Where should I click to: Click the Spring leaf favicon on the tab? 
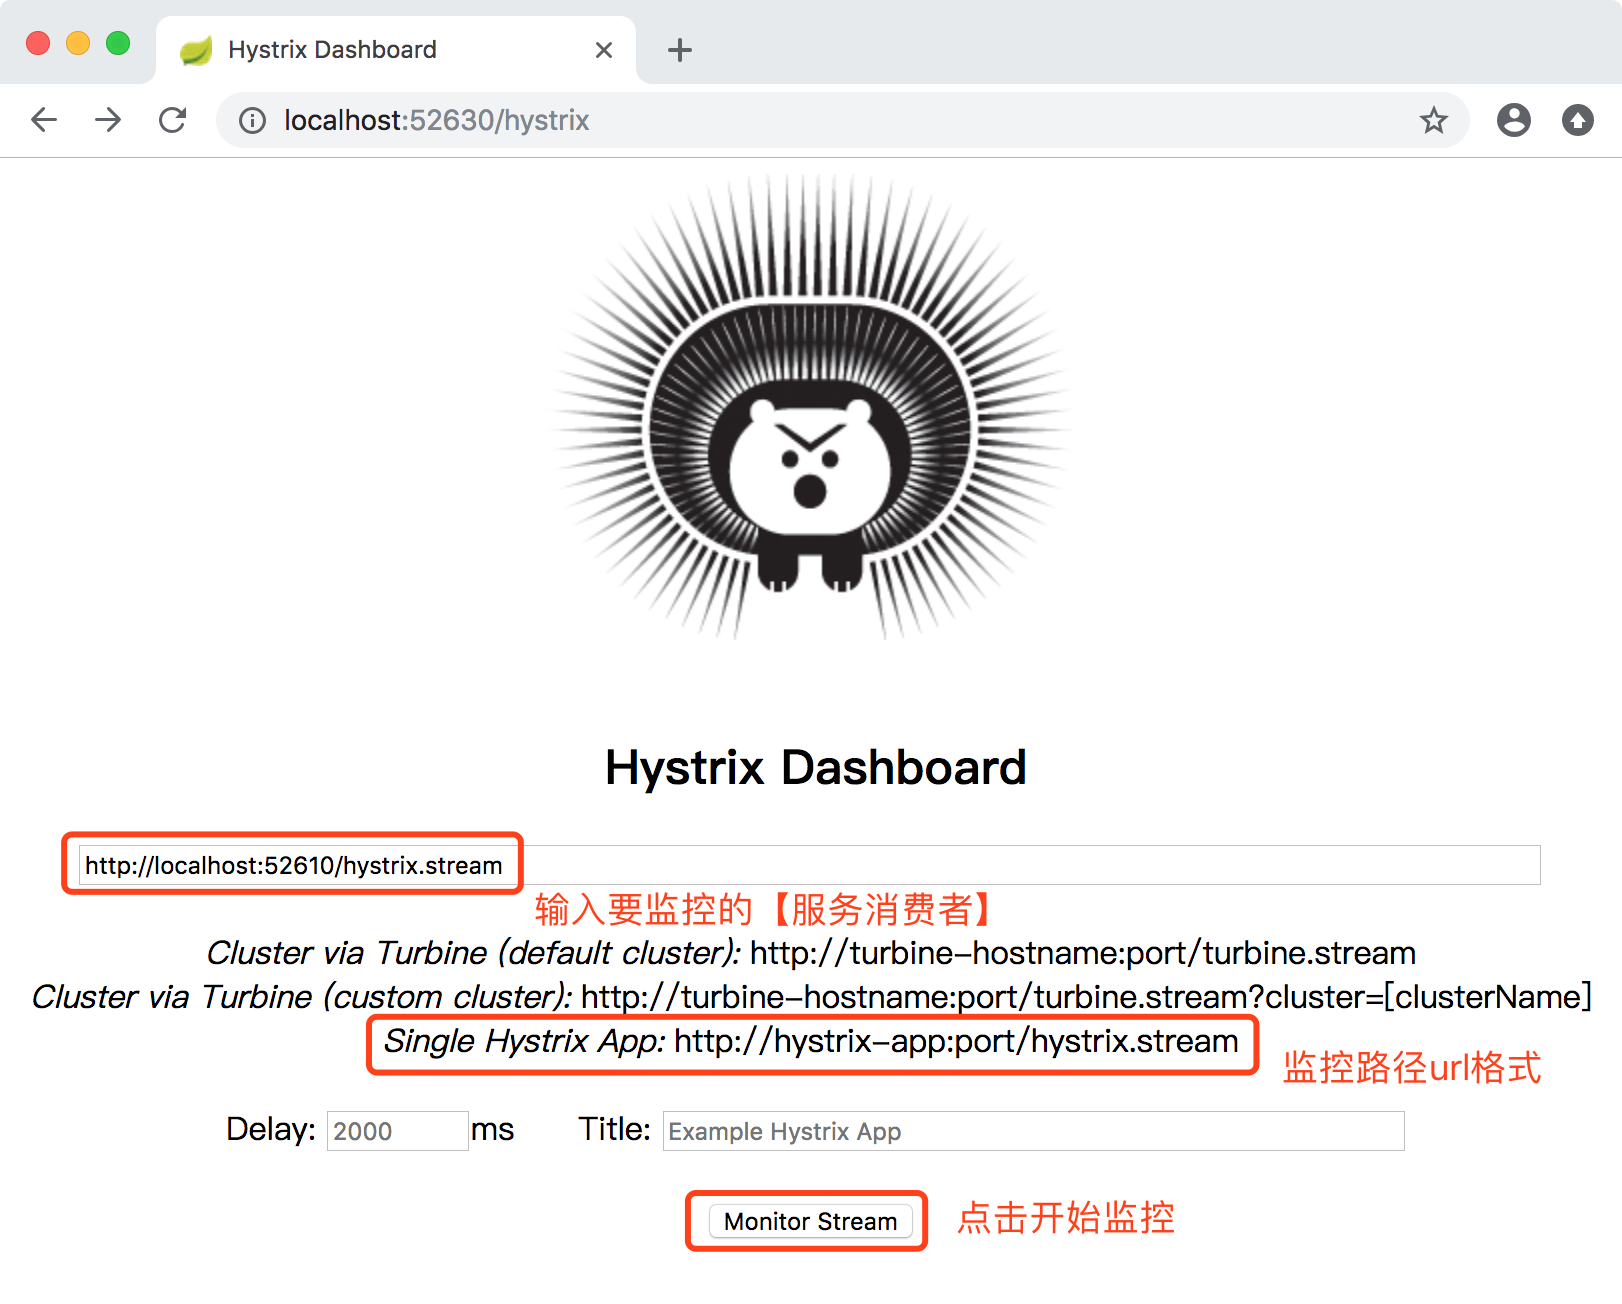pos(196,50)
